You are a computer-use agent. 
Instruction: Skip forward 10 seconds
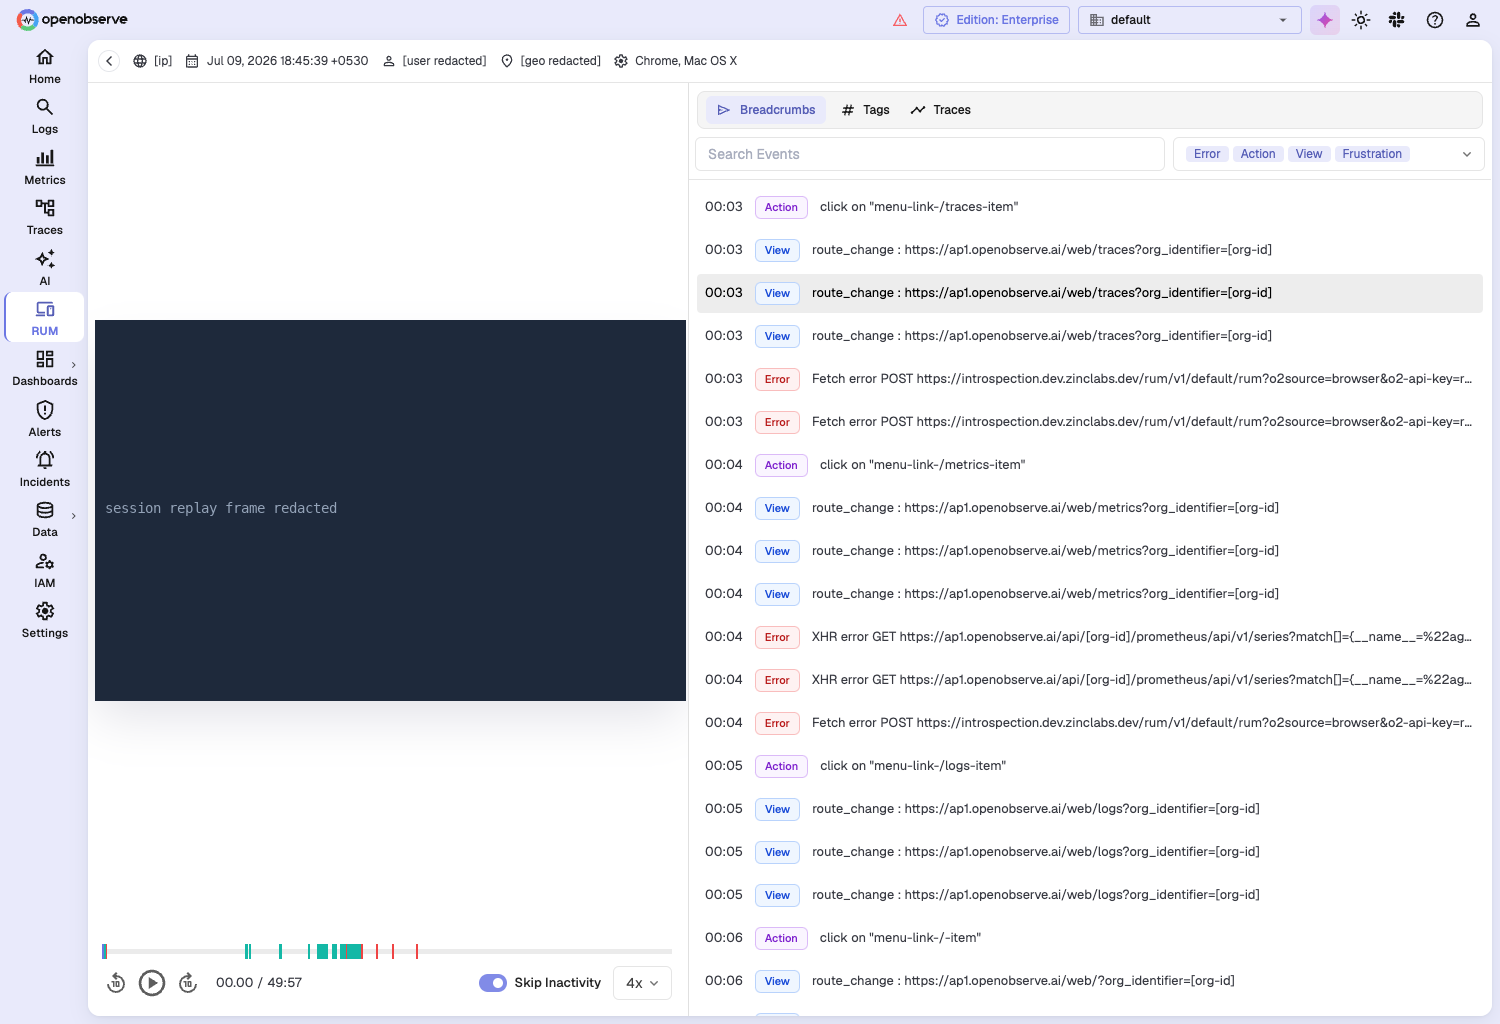(x=188, y=983)
